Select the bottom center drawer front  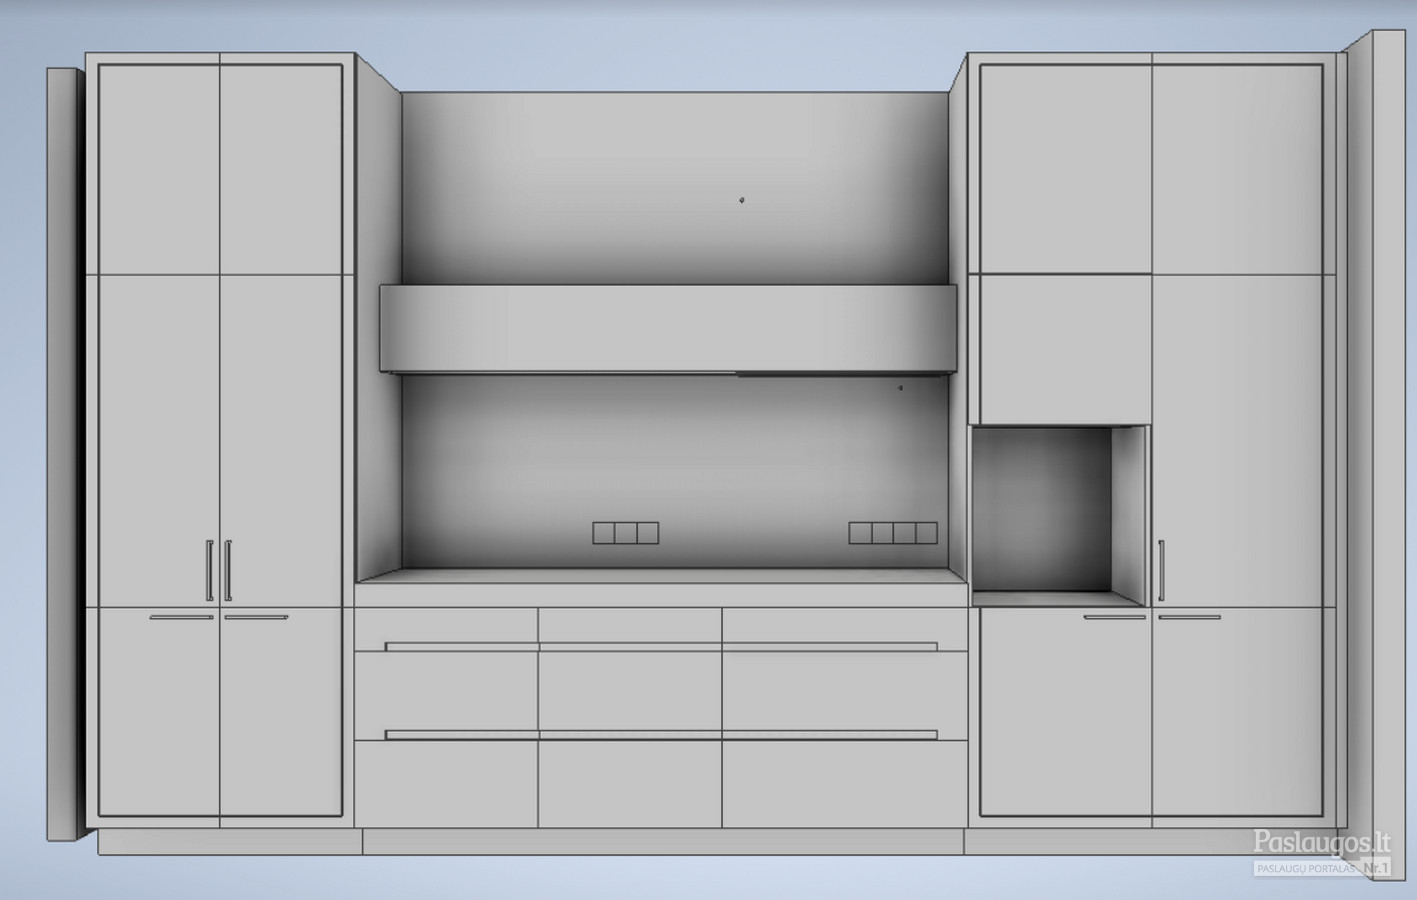coord(630,784)
